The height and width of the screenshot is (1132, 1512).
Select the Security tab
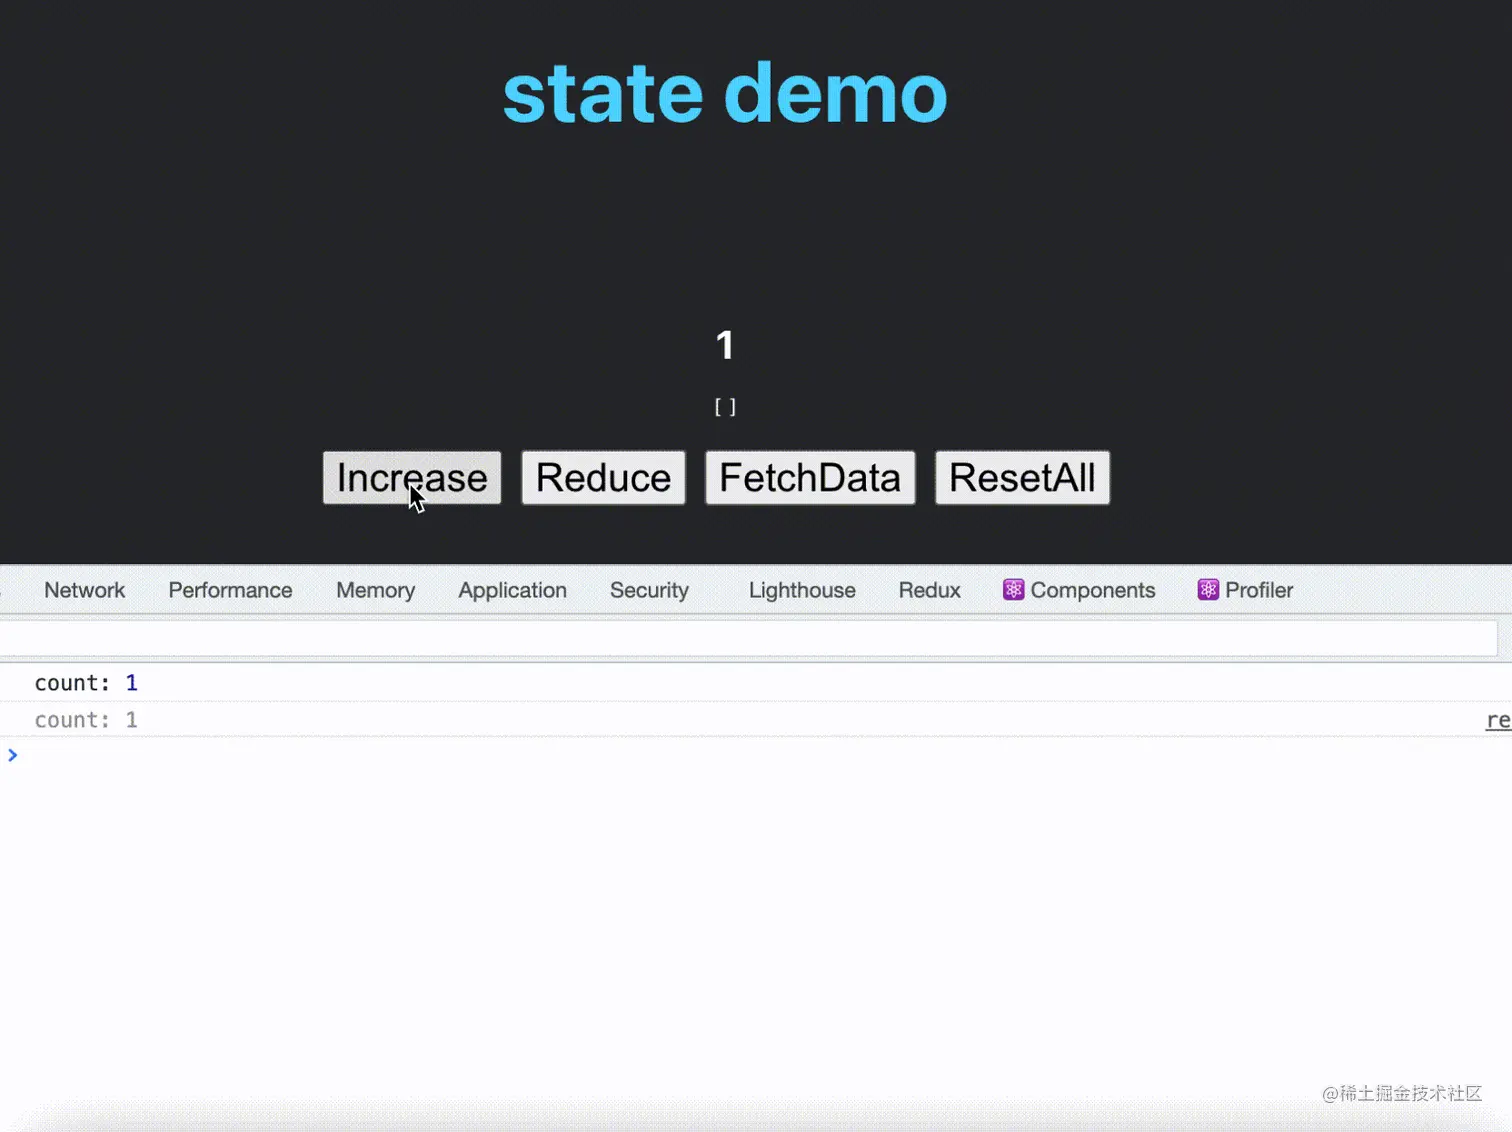[x=649, y=590]
